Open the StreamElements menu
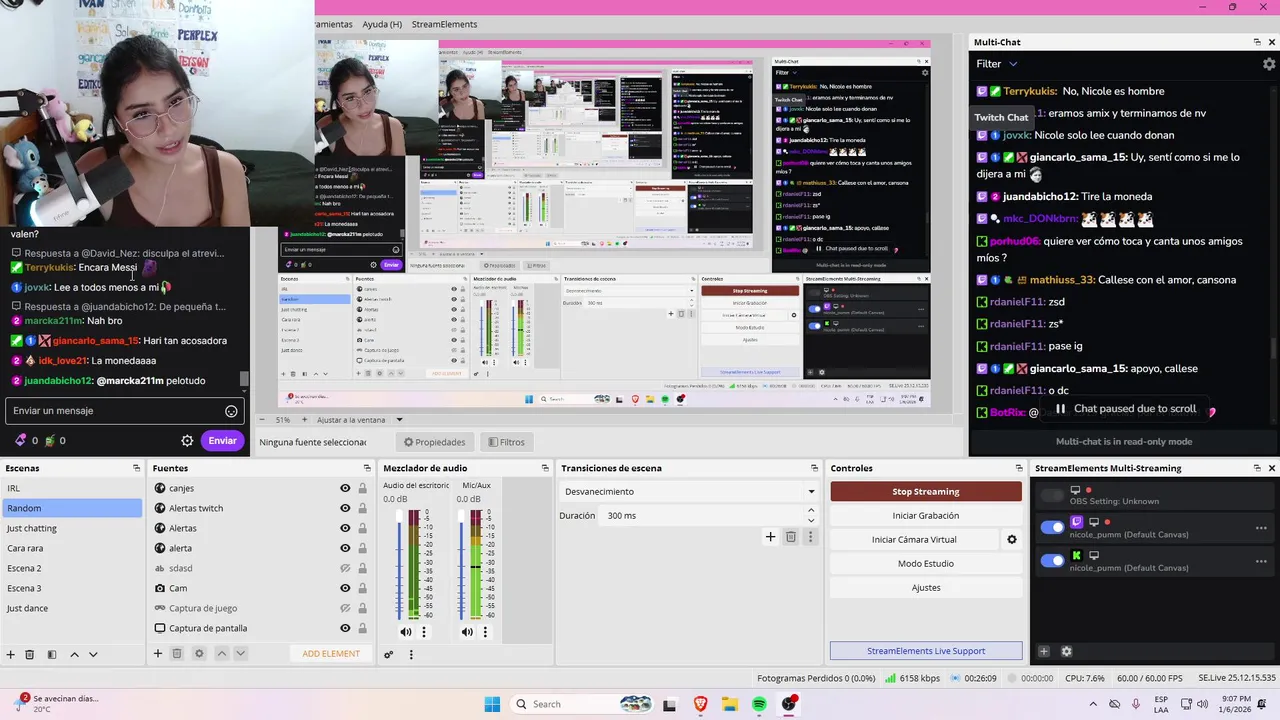 [444, 24]
